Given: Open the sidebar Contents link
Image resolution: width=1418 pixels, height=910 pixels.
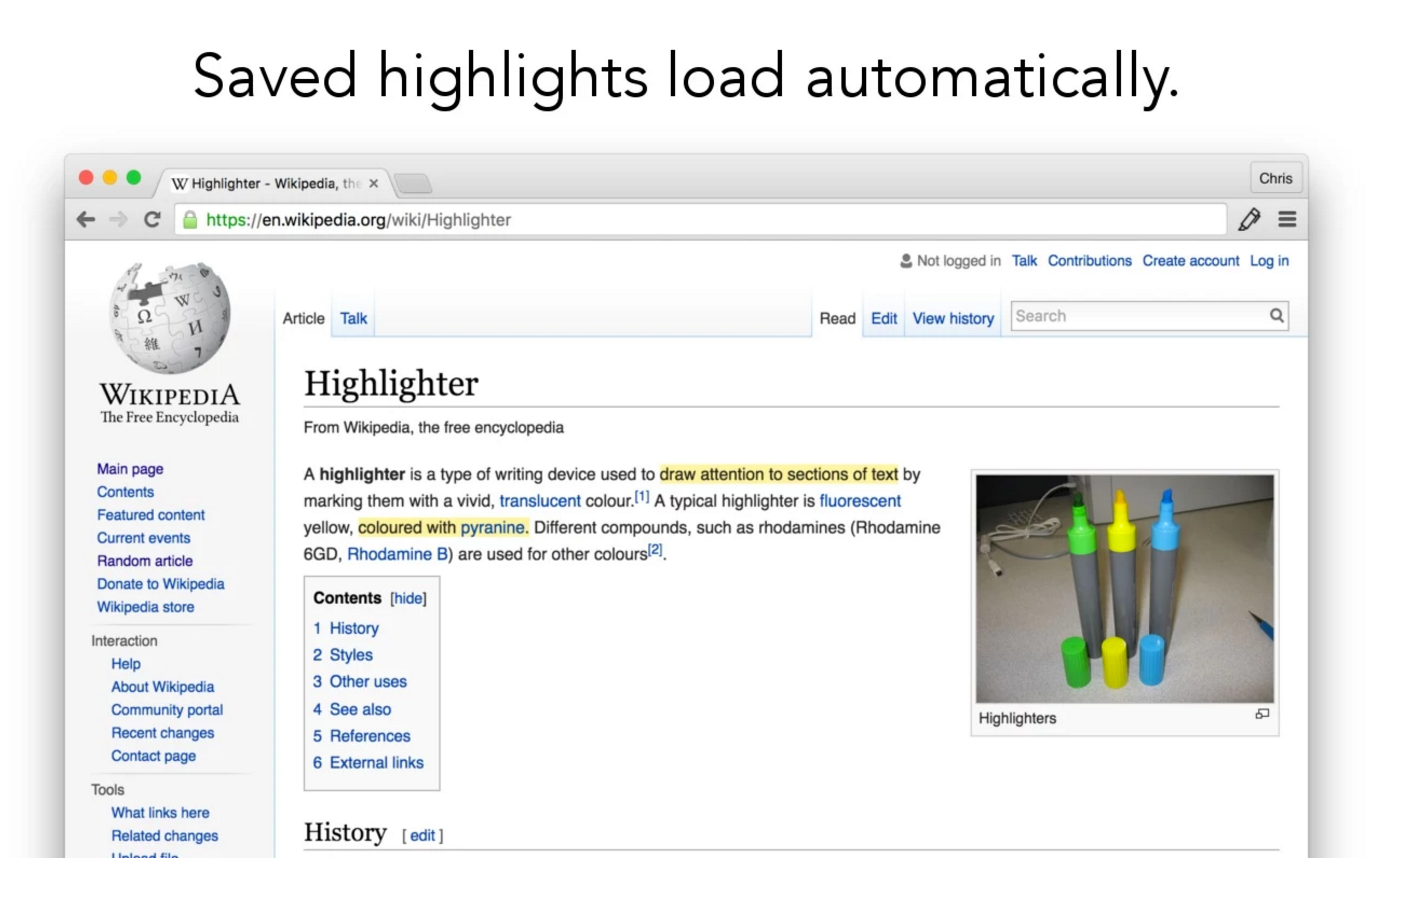Looking at the screenshot, I should tap(125, 492).
